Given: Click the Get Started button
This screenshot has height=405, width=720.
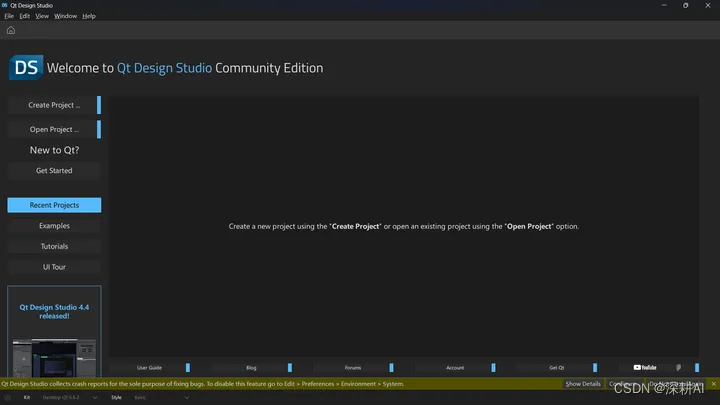Looking at the screenshot, I should (54, 171).
